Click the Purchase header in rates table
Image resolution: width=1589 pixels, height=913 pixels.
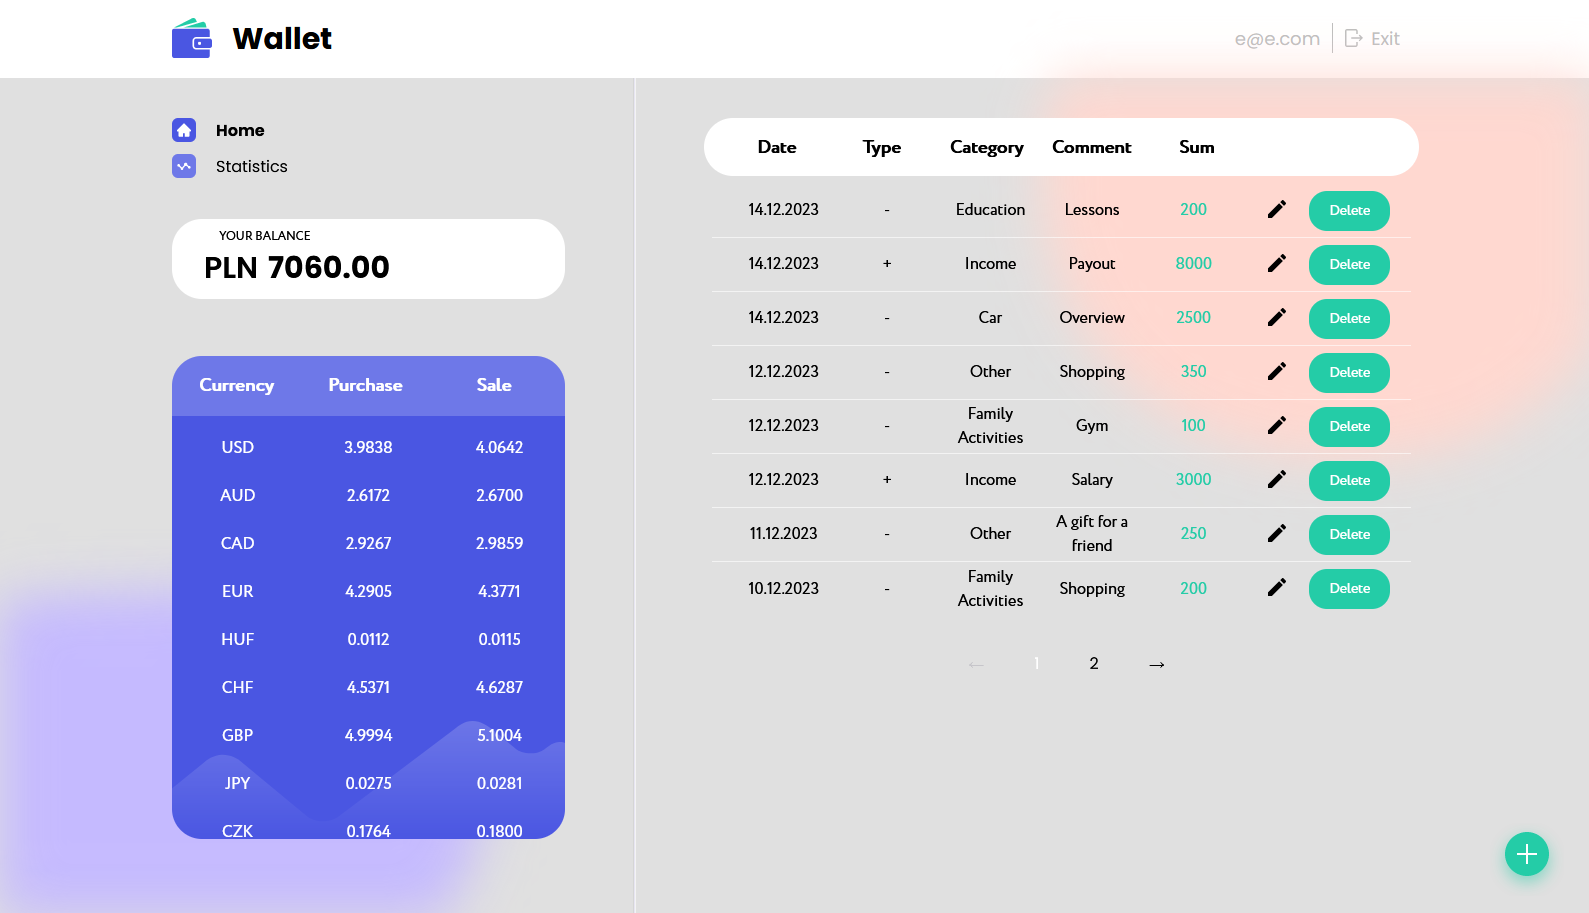(366, 385)
